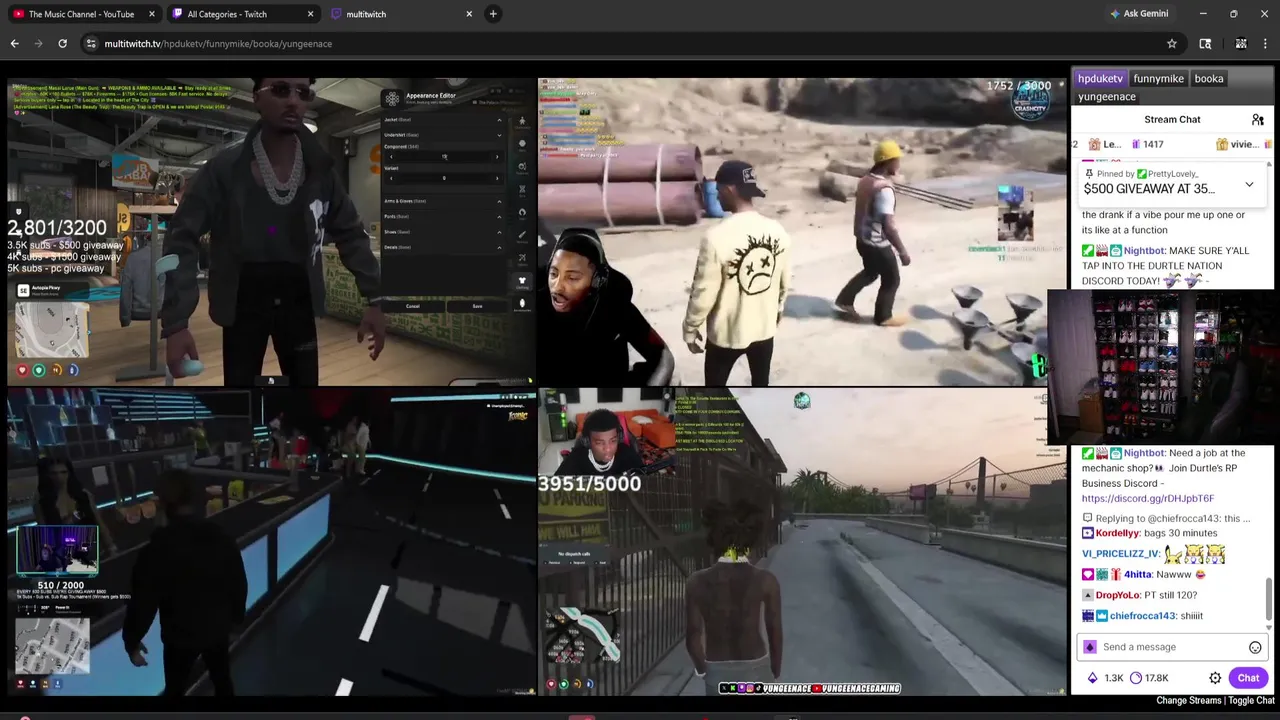Screen dimensions: 1280x720
Task: Reload the multitwitch page
Action: 62,43
